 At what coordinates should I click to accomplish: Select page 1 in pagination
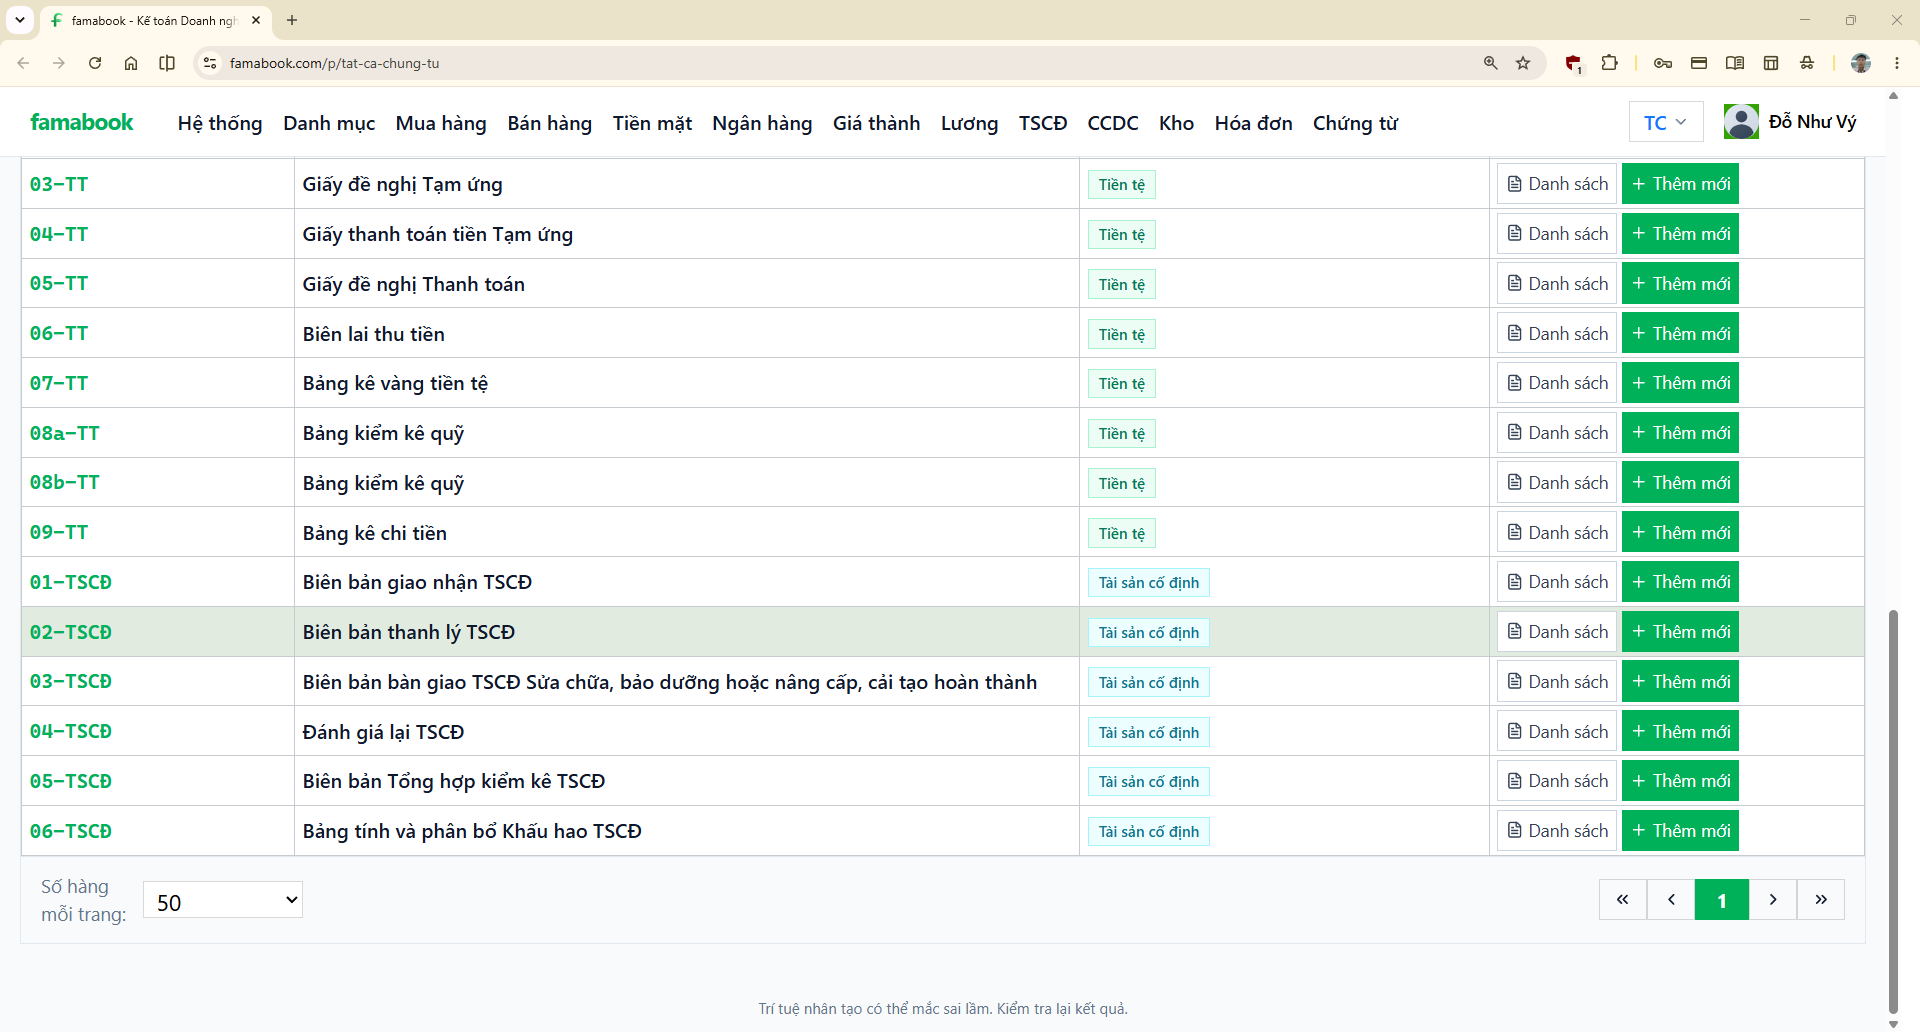(1722, 900)
